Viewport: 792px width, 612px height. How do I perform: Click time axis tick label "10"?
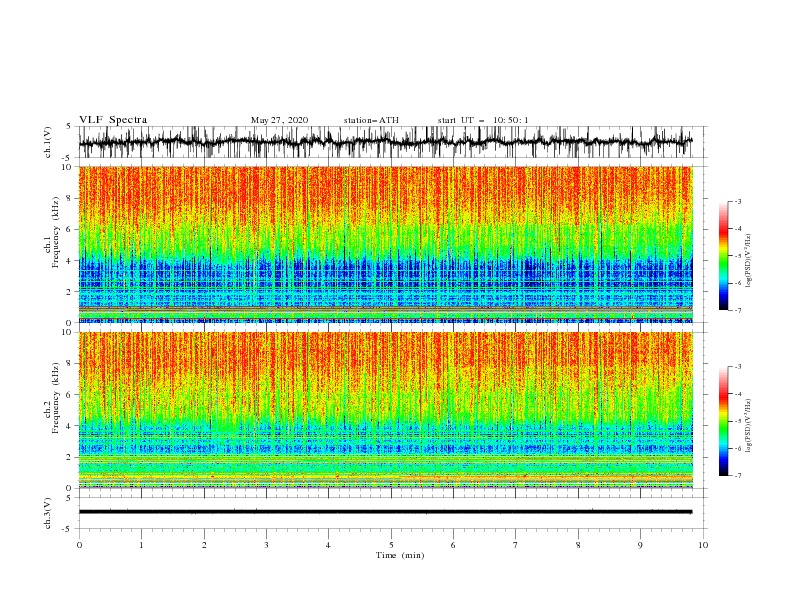pyautogui.click(x=703, y=545)
